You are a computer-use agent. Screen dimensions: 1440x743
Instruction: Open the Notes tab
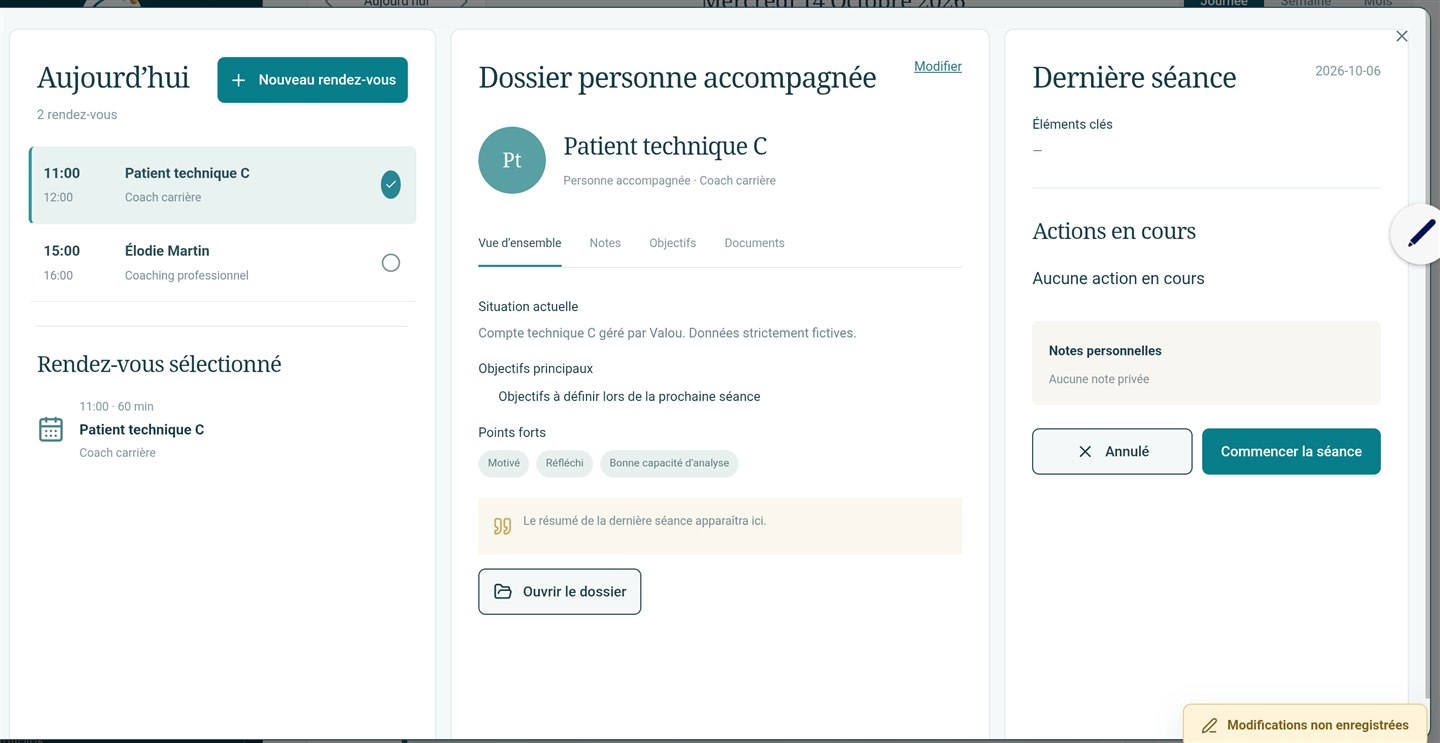click(605, 243)
